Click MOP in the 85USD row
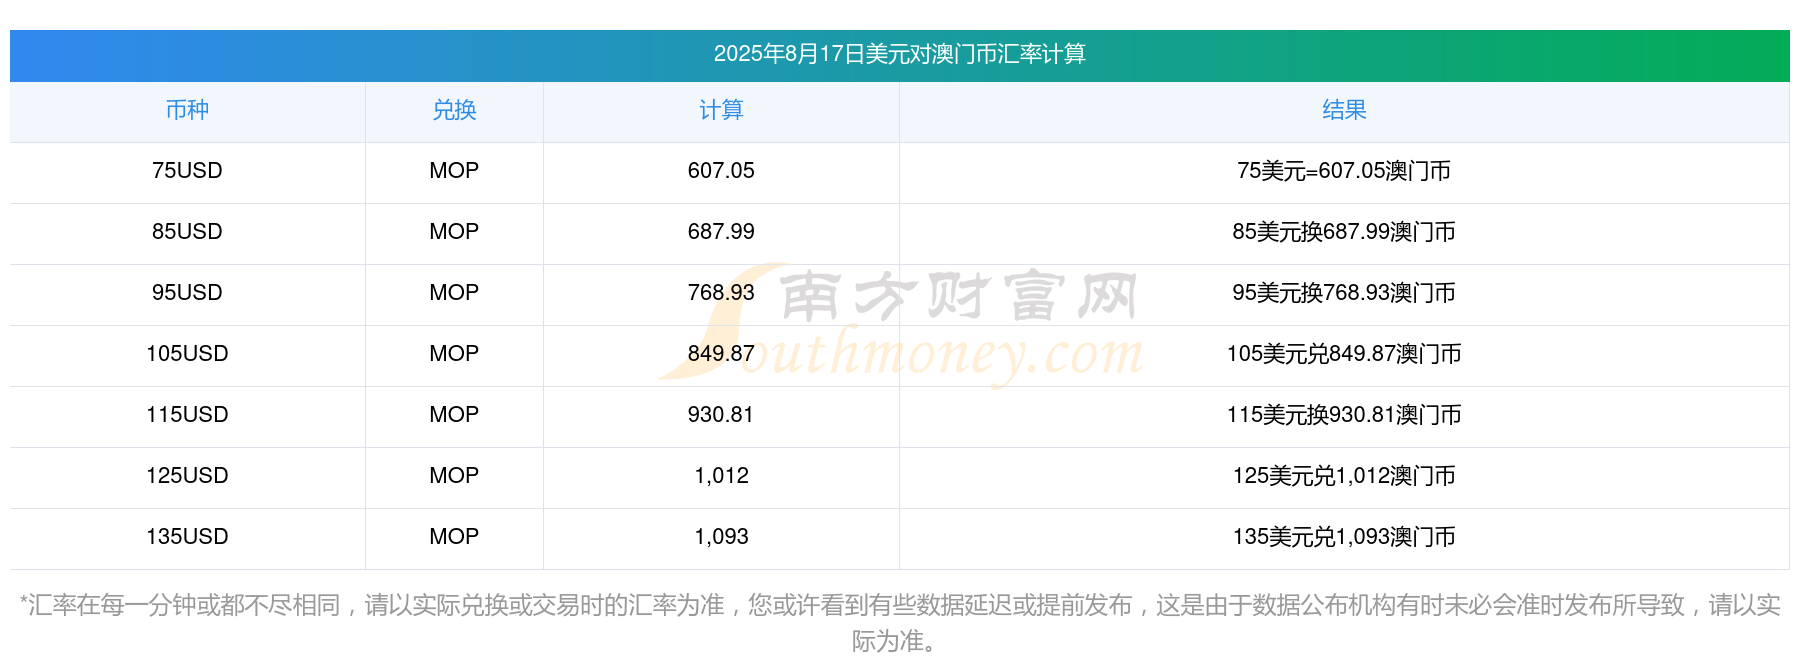The width and height of the screenshot is (1800, 672). point(454,232)
